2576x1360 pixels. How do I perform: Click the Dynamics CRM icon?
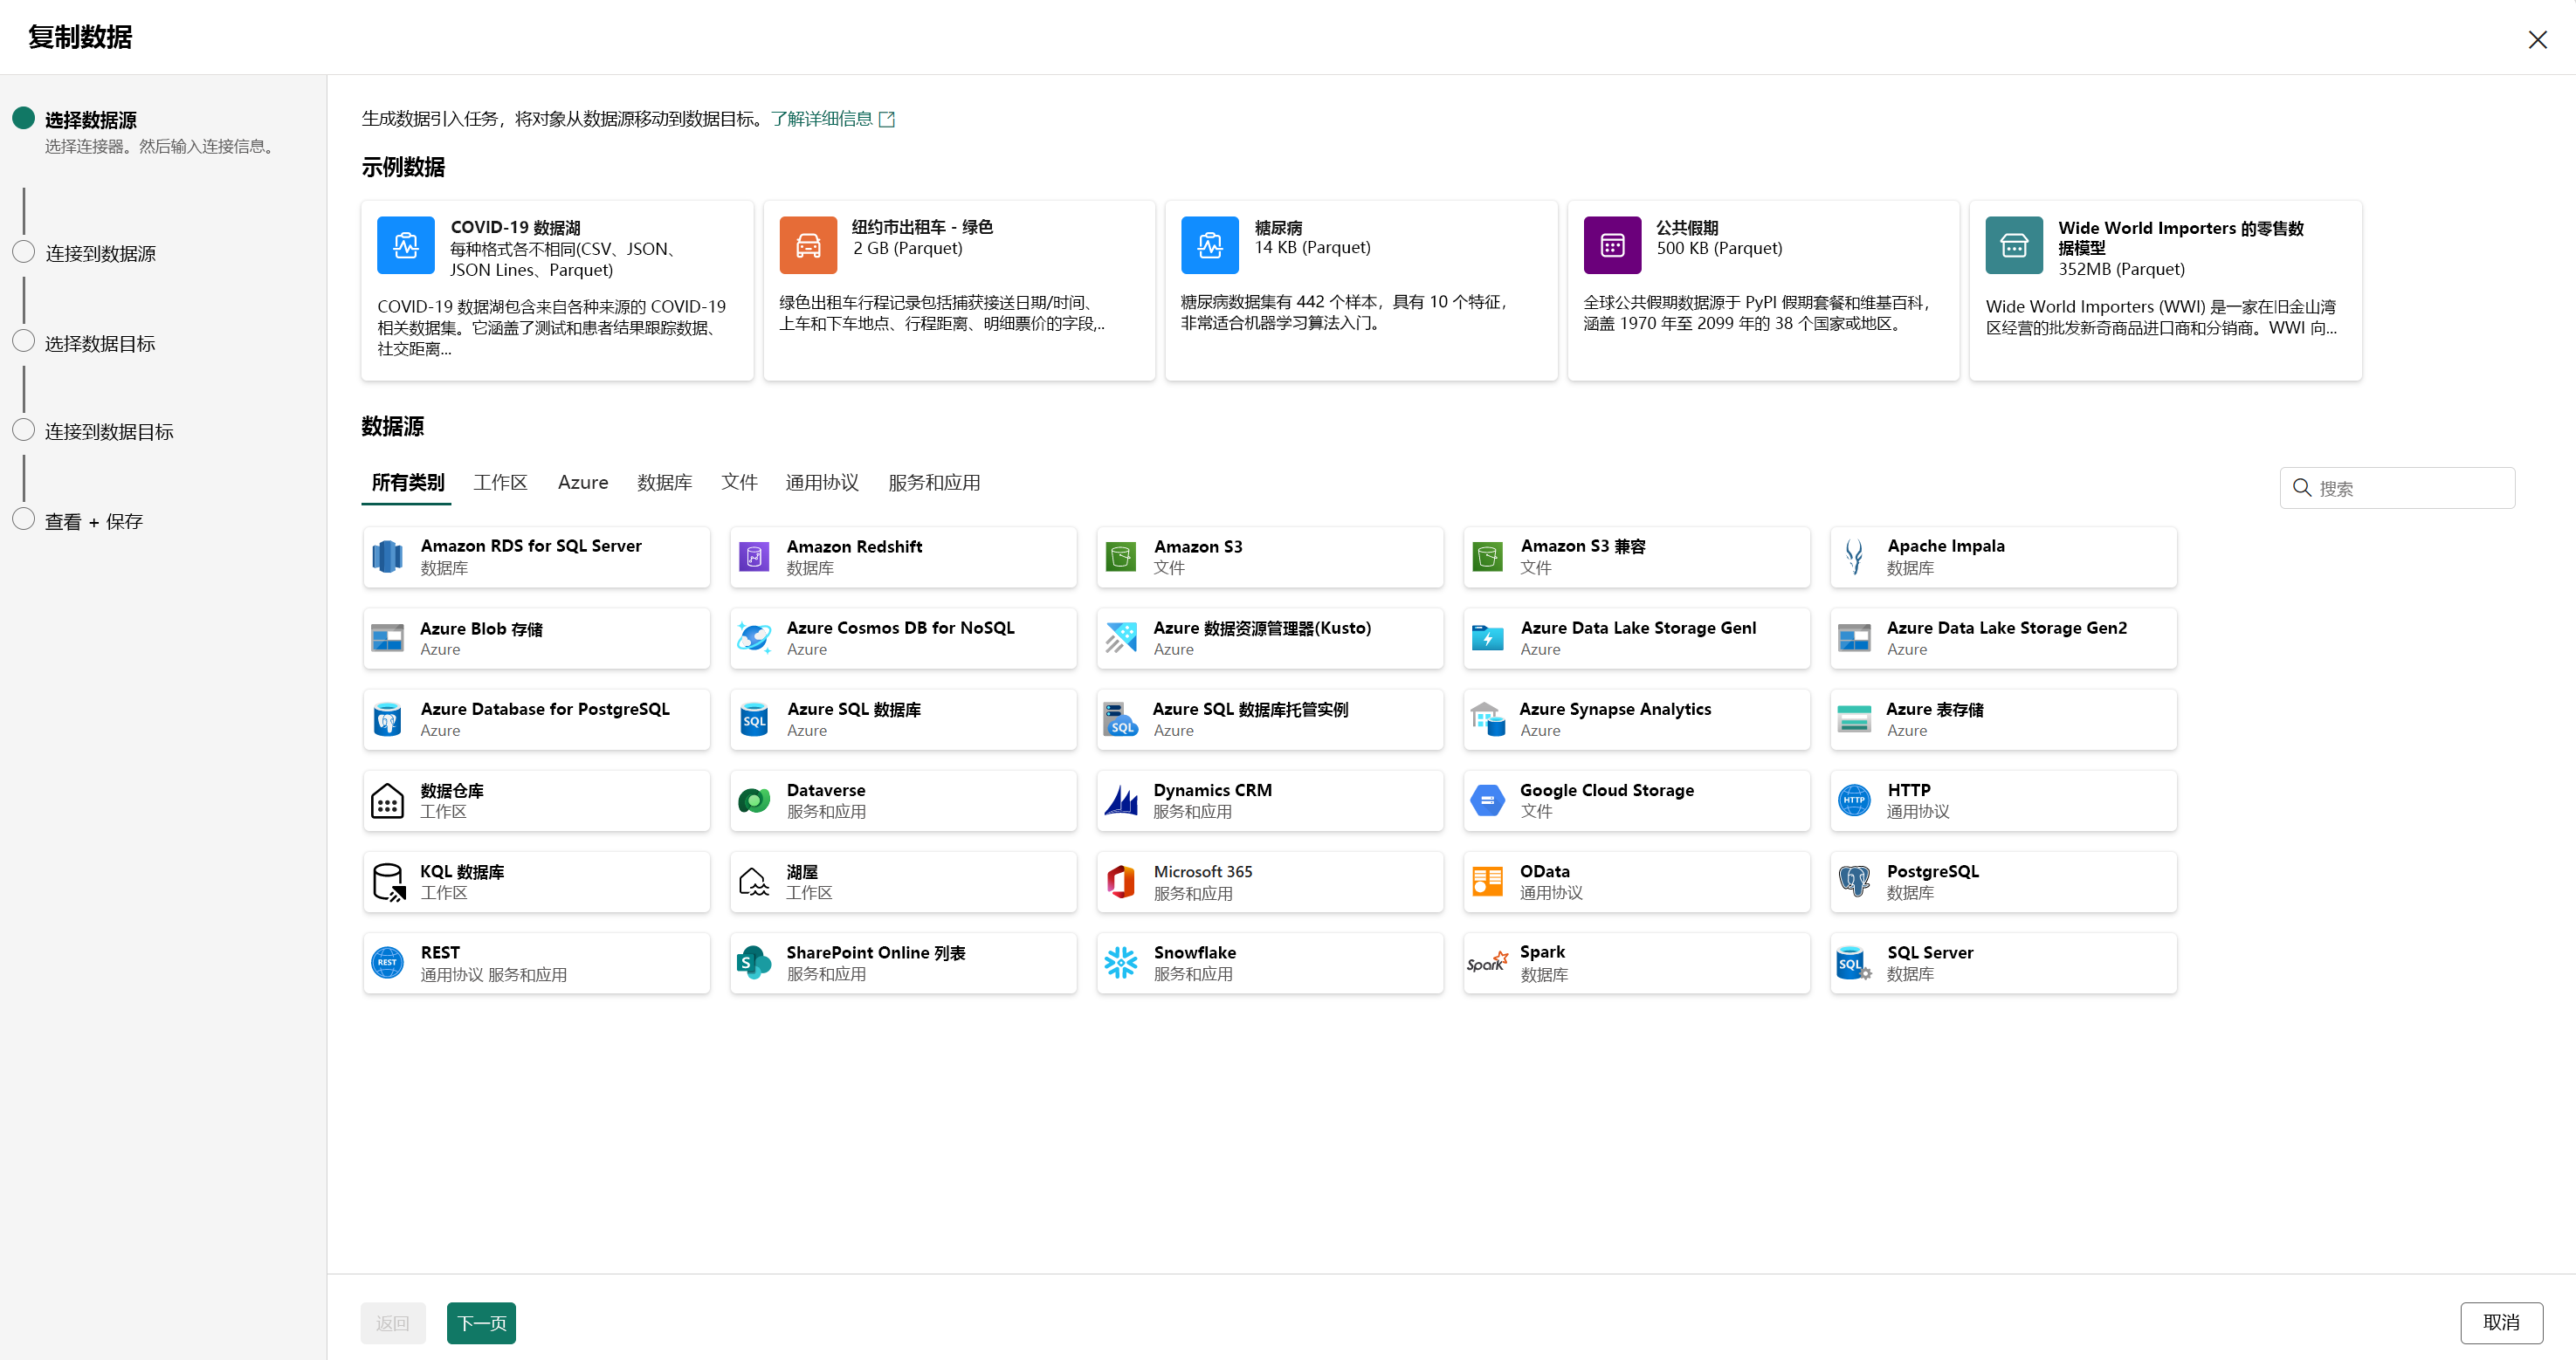(1121, 801)
